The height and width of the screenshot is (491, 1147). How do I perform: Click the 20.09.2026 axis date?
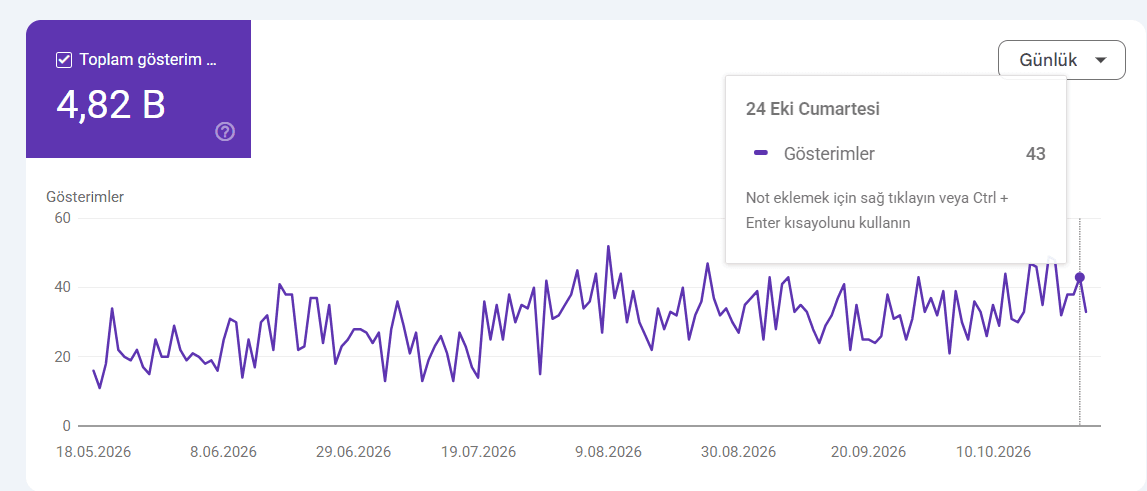(868, 451)
